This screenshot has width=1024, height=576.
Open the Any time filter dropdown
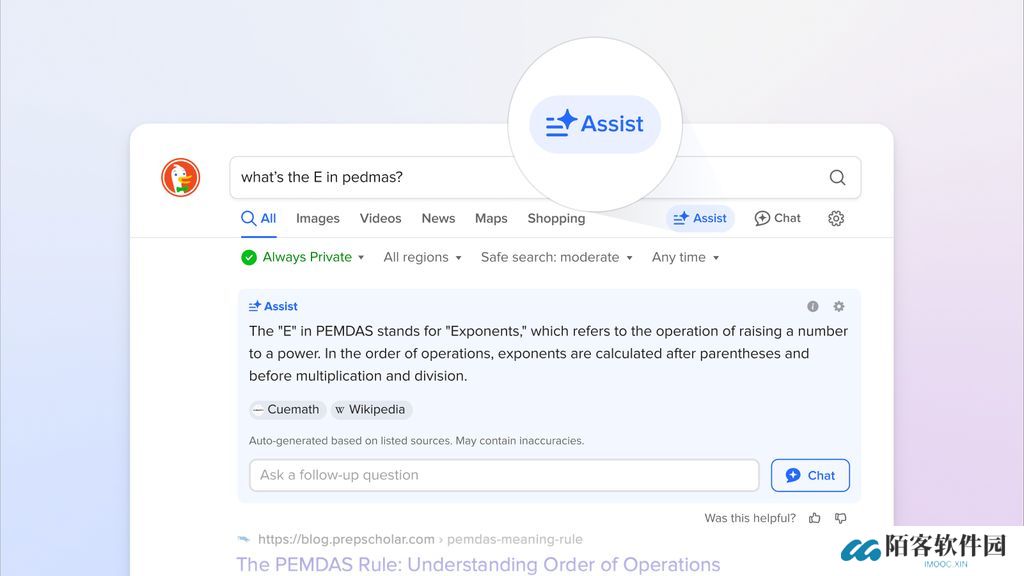(685, 257)
